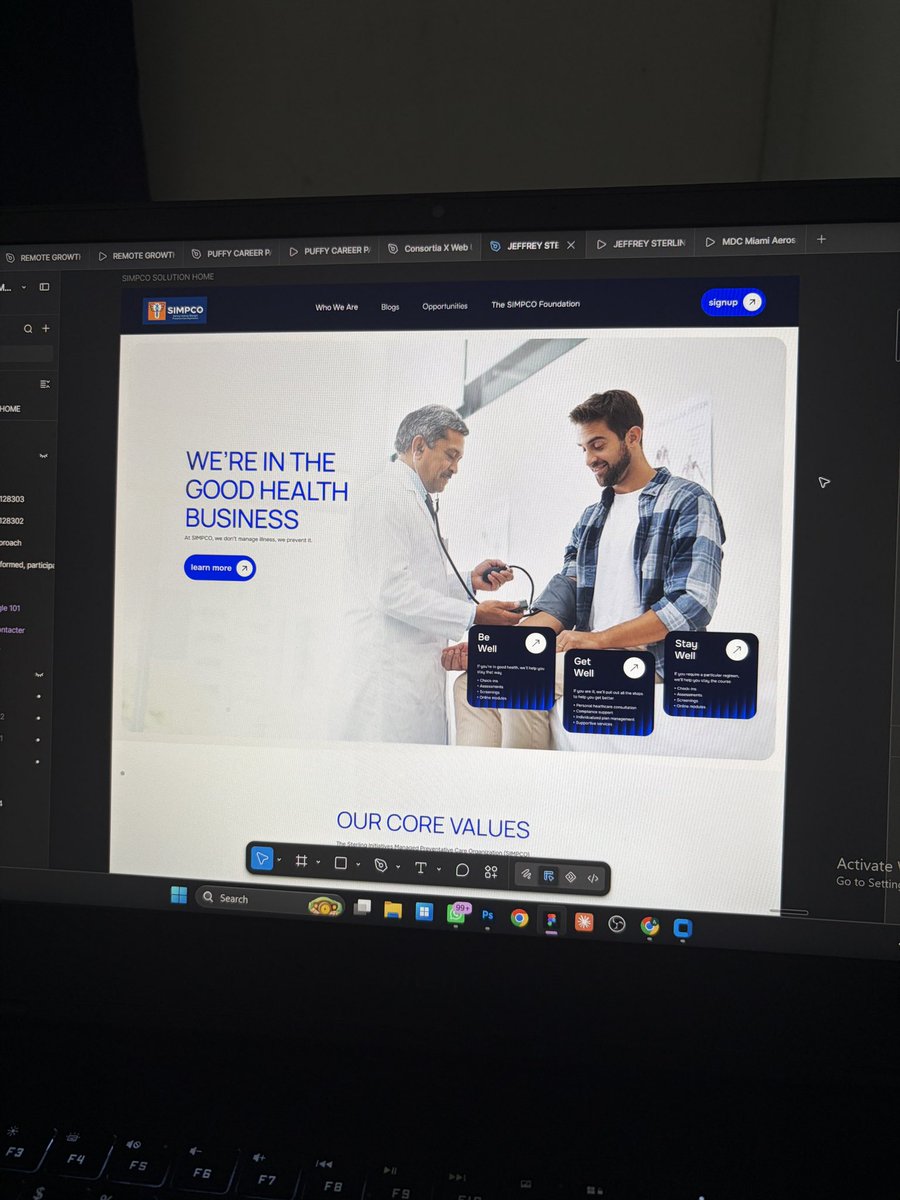Open the REMOTE GROWTH prototype tab
The width and height of the screenshot is (900, 1200).
pyautogui.click(x=135, y=255)
